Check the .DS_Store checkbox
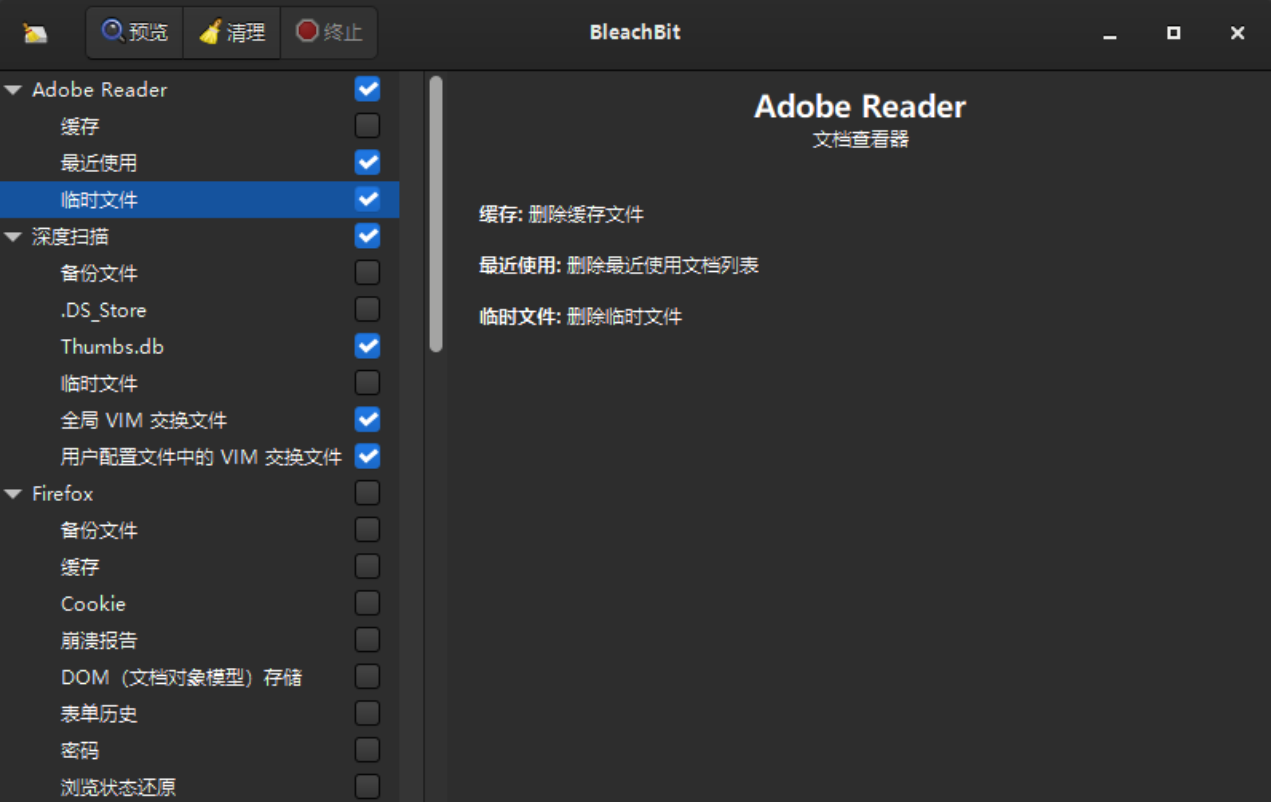The height and width of the screenshot is (802, 1271). click(x=367, y=309)
